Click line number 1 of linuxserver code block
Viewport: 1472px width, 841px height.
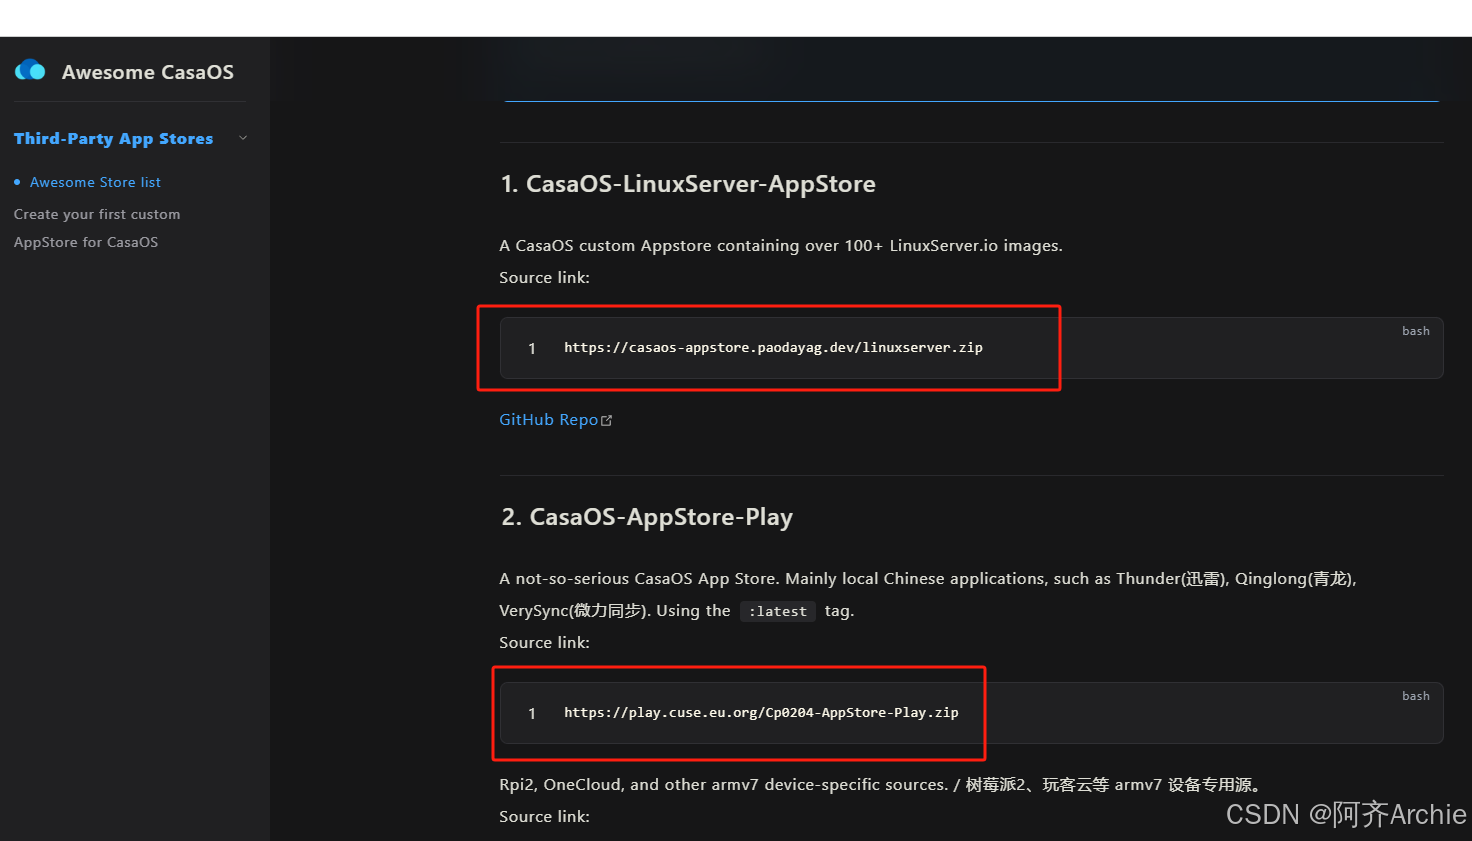tap(532, 348)
